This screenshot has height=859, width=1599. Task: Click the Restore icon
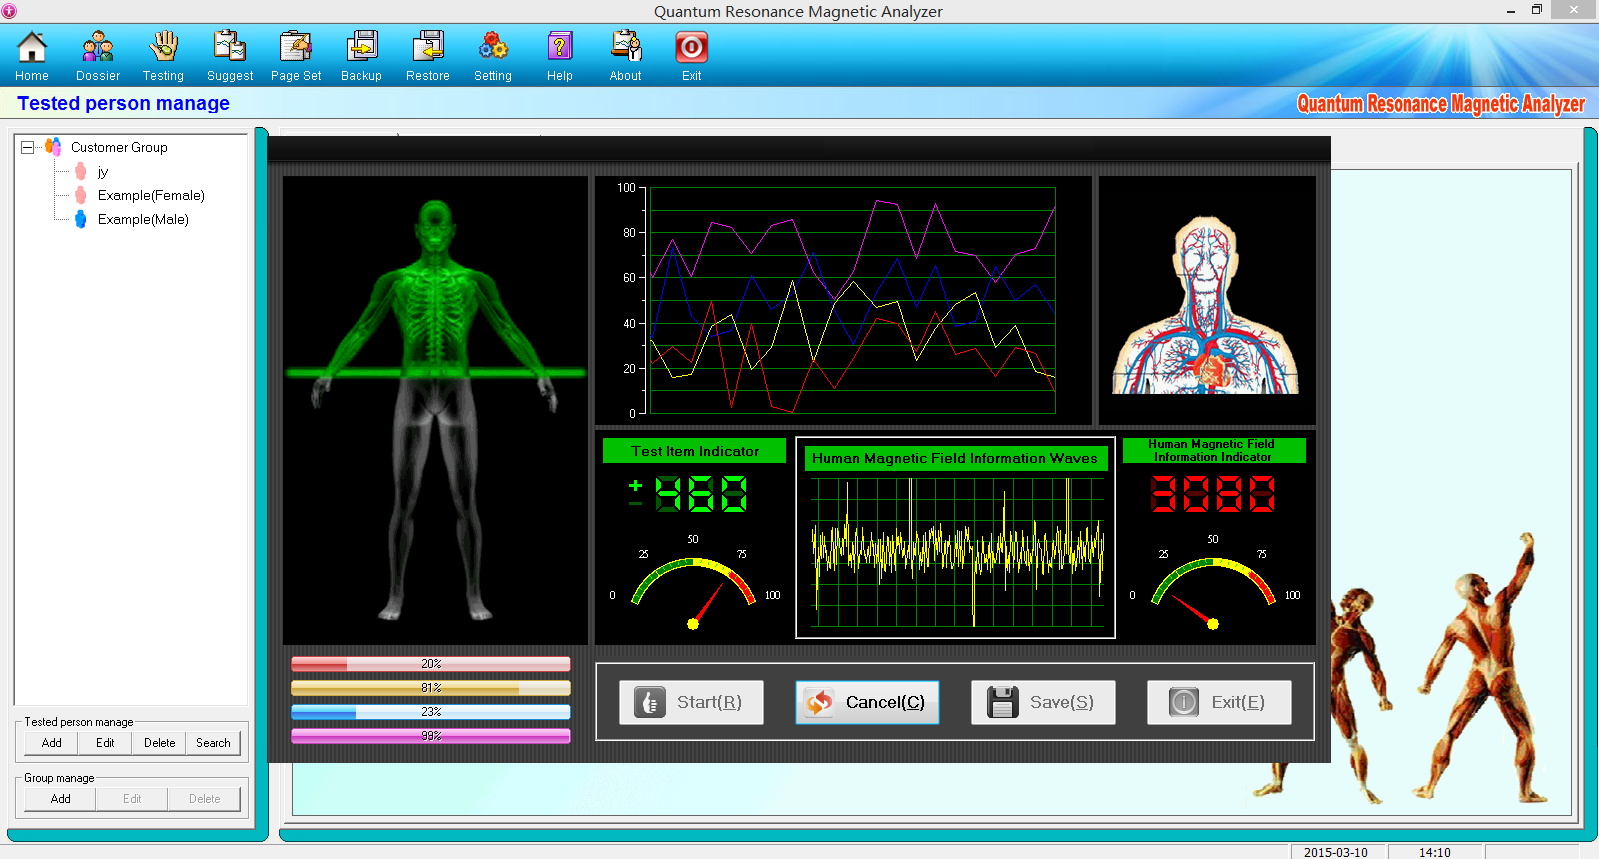(427, 48)
